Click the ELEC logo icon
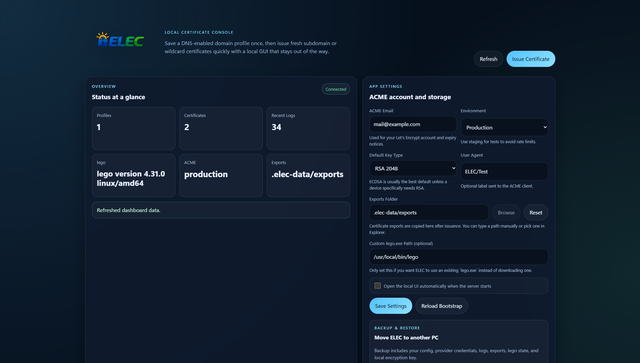Image resolution: width=640 pixels, height=363 pixels. 120,40
